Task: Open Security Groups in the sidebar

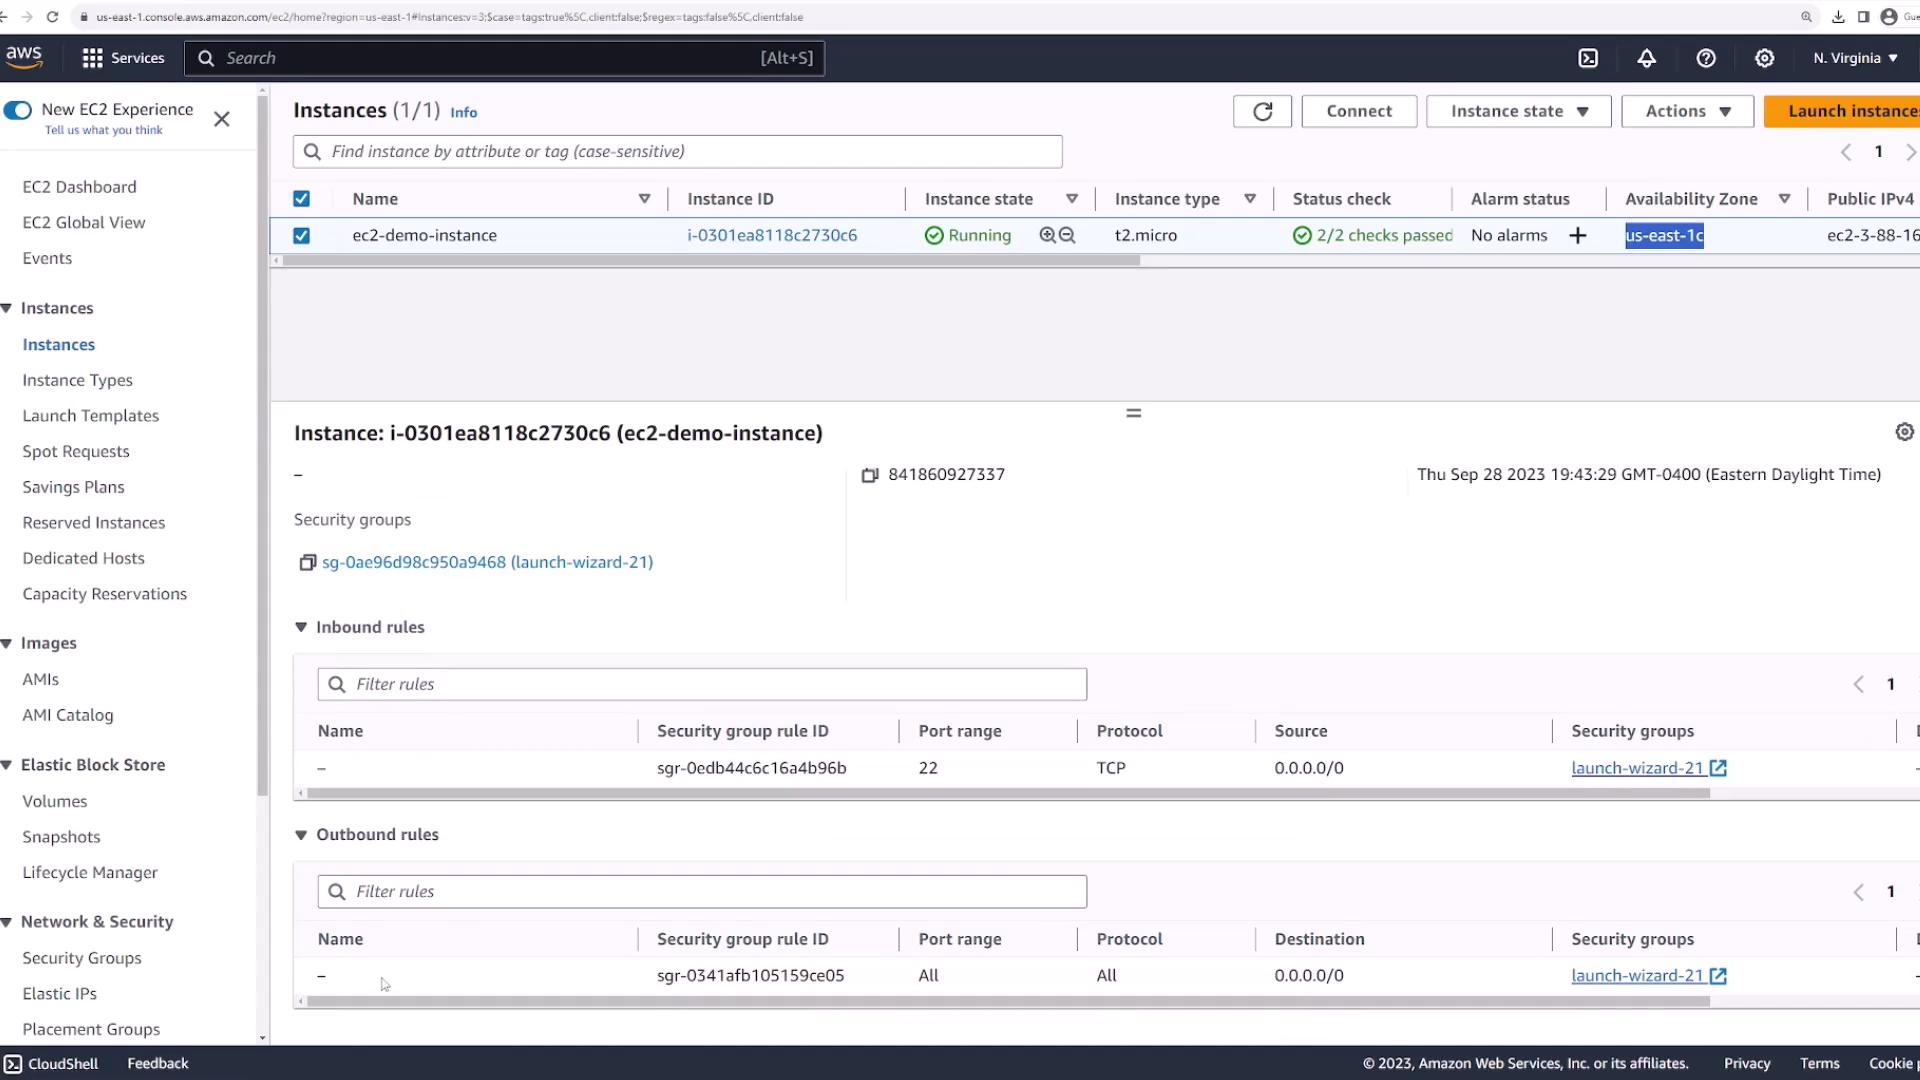Action: point(82,957)
